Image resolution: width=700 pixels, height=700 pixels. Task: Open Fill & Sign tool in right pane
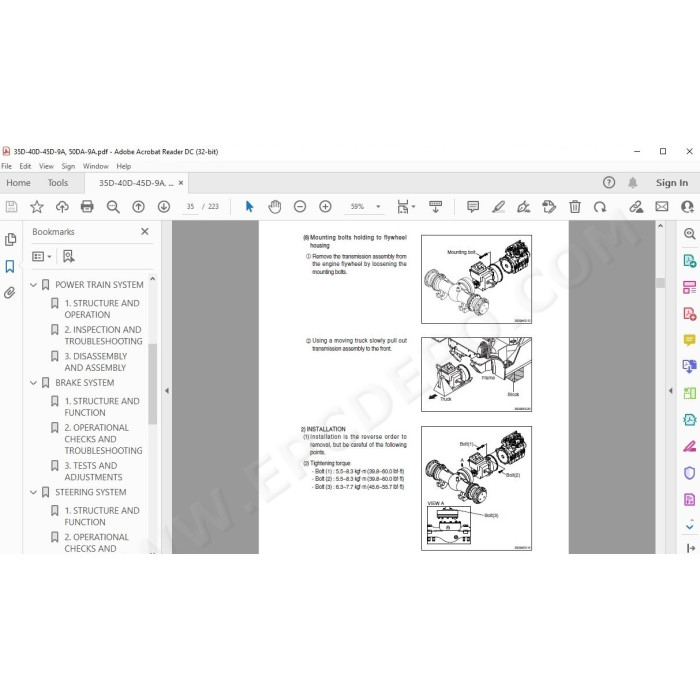690,446
